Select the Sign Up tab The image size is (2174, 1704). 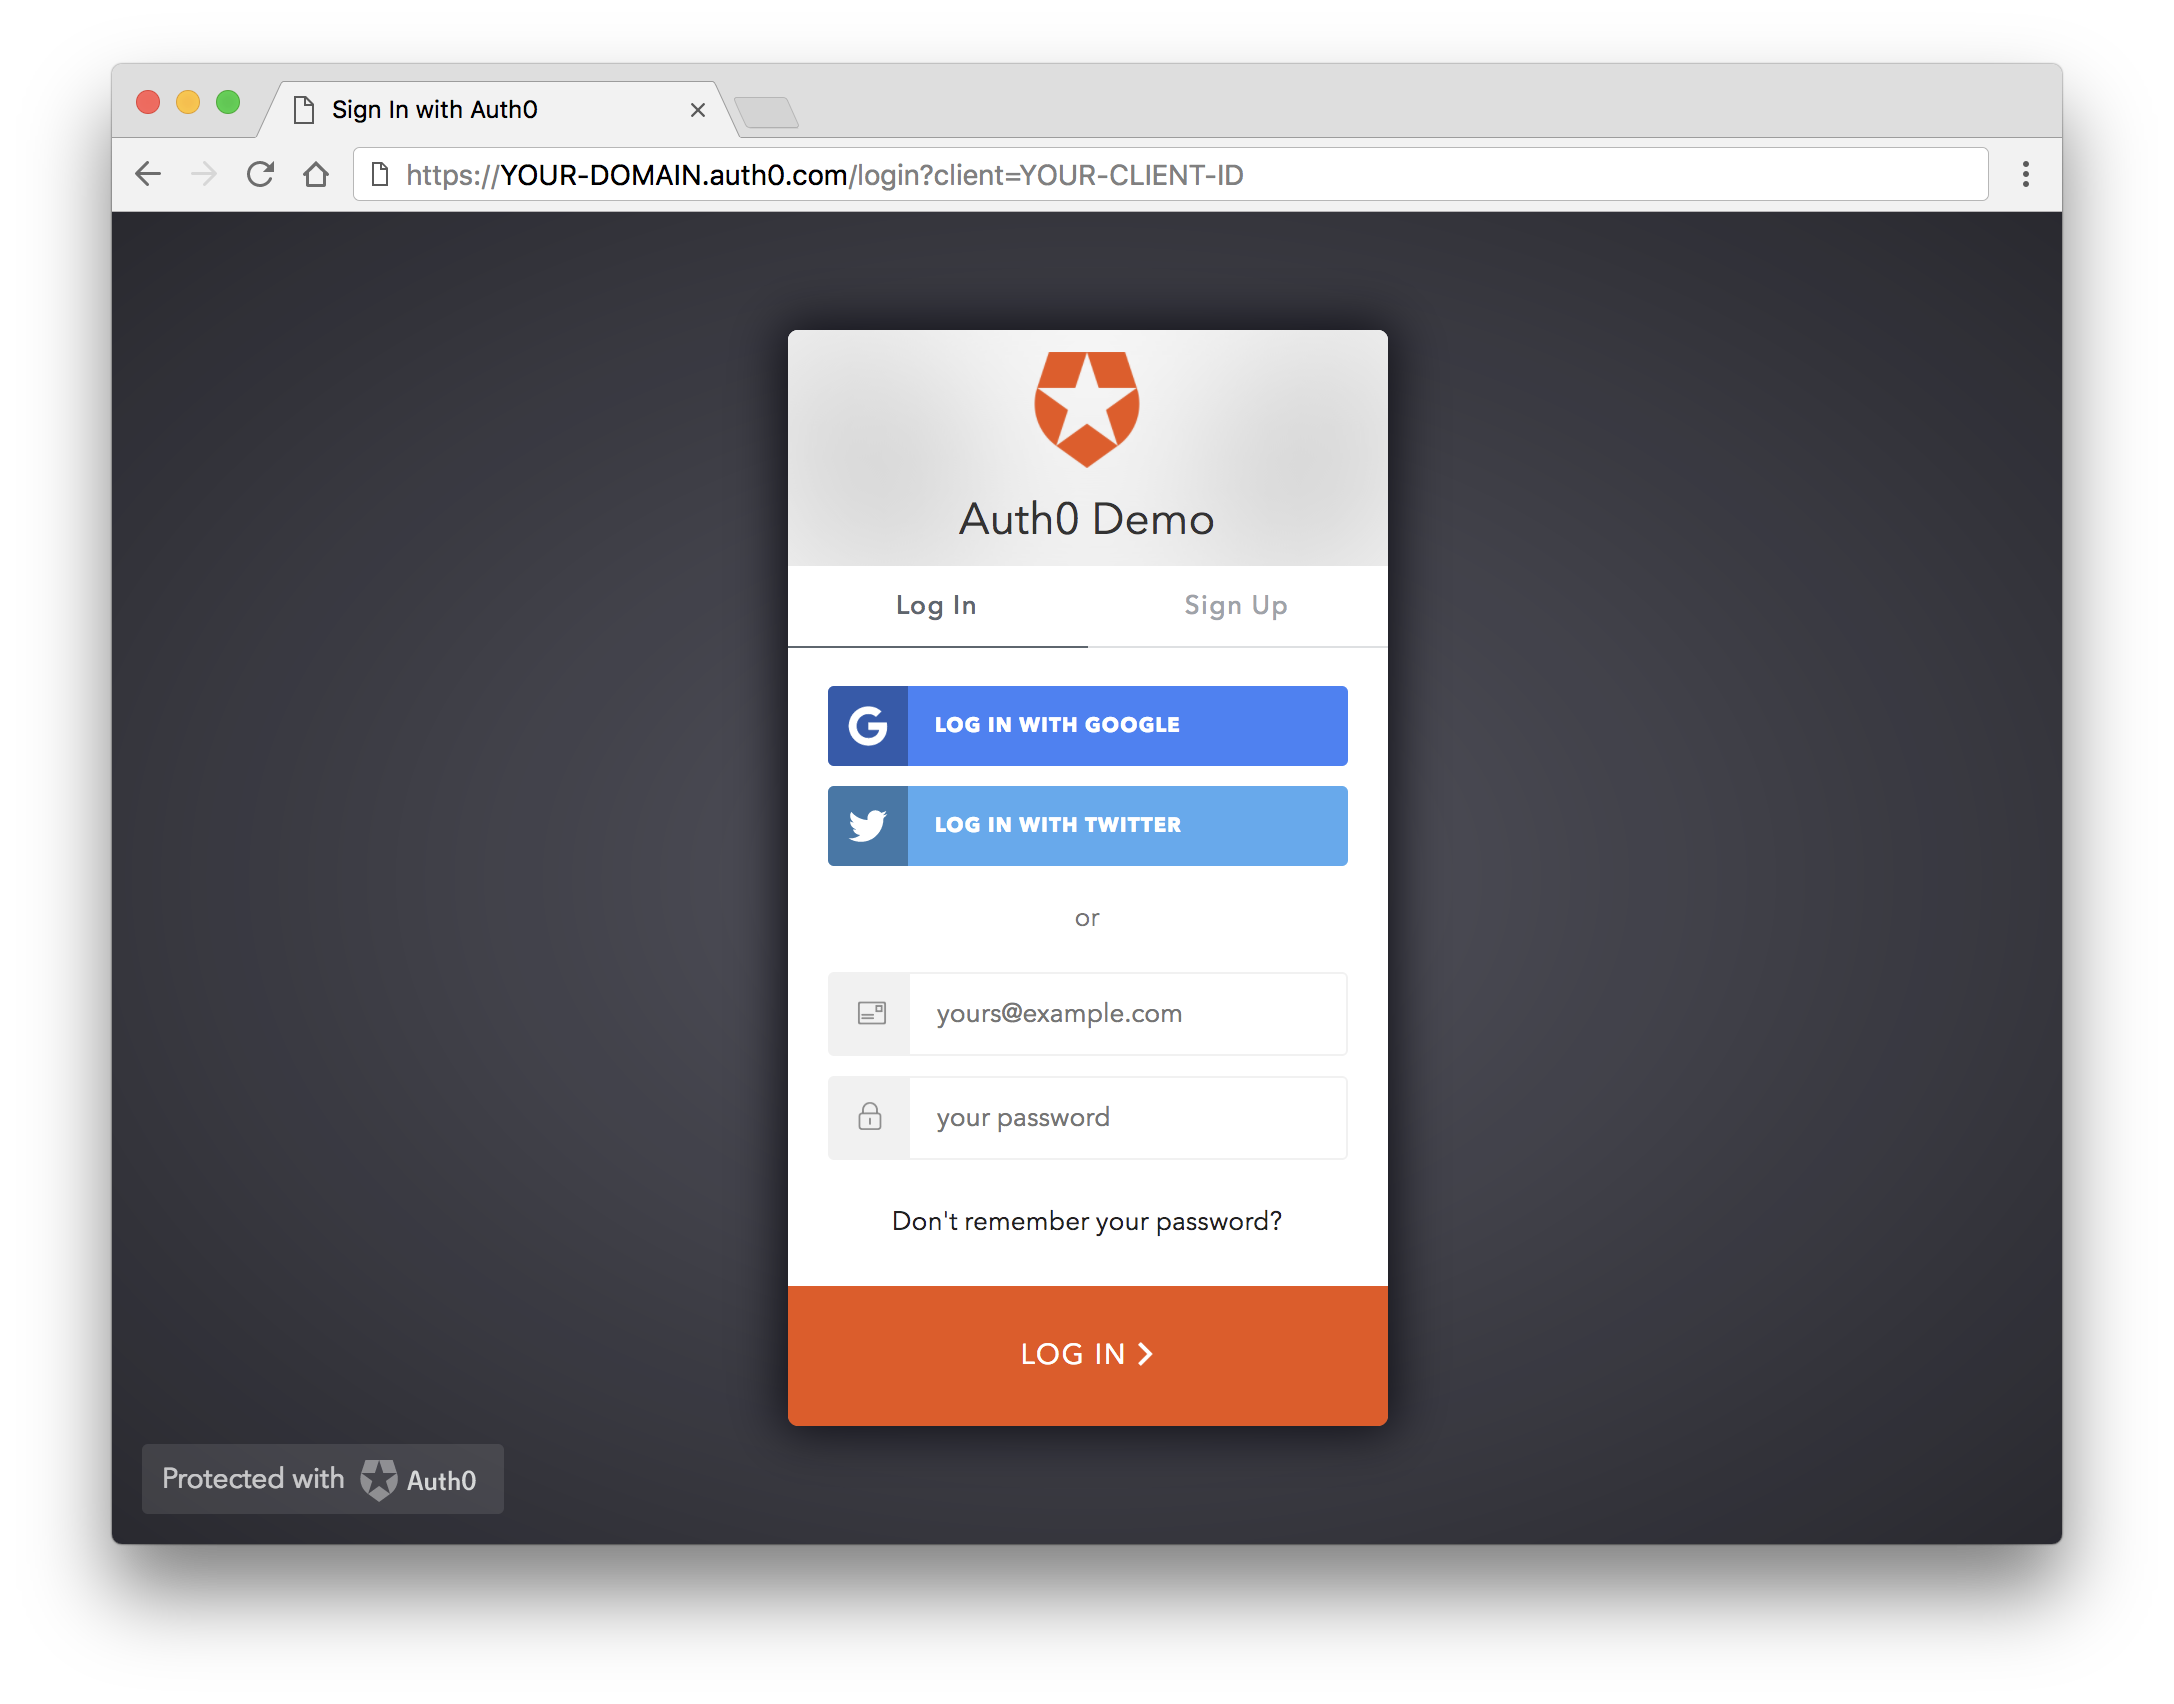point(1235,605)
